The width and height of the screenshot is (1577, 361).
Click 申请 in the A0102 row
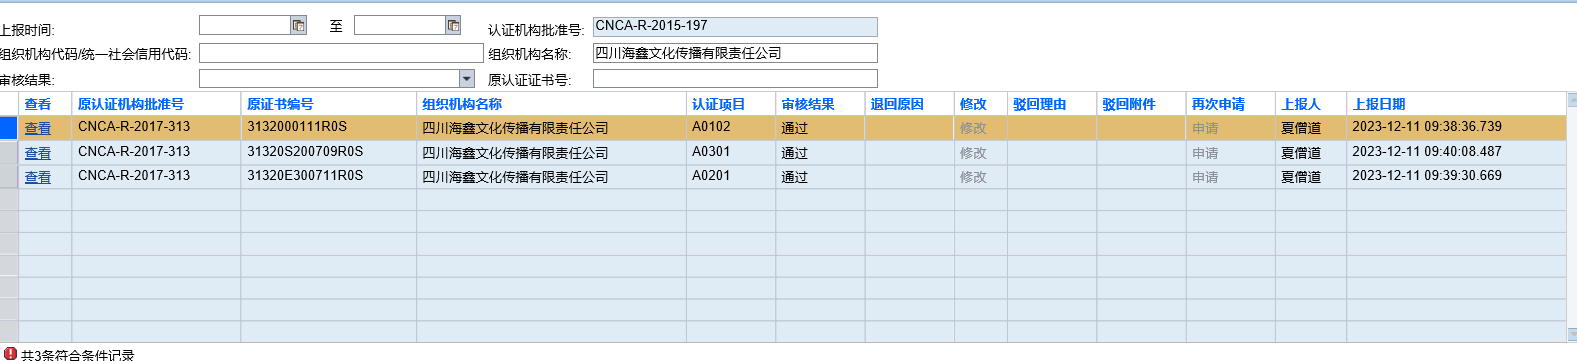1205,128
